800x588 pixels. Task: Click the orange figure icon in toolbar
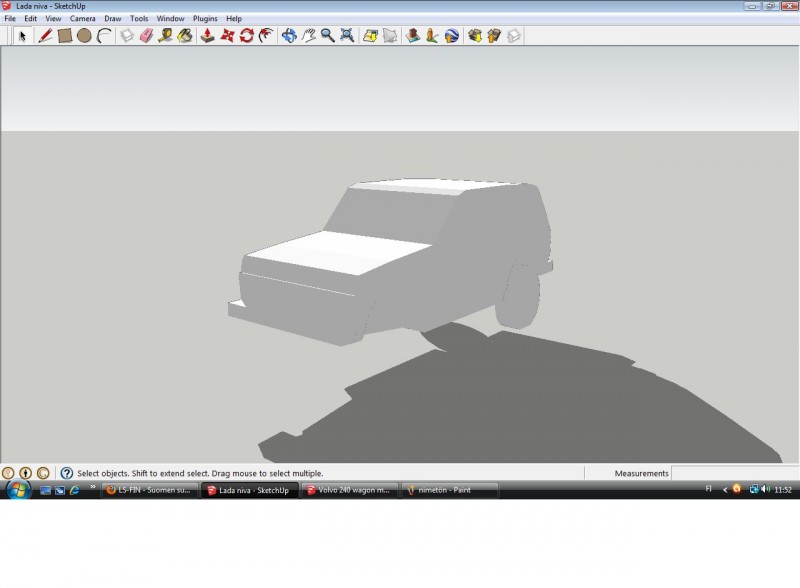click(432, 36)
